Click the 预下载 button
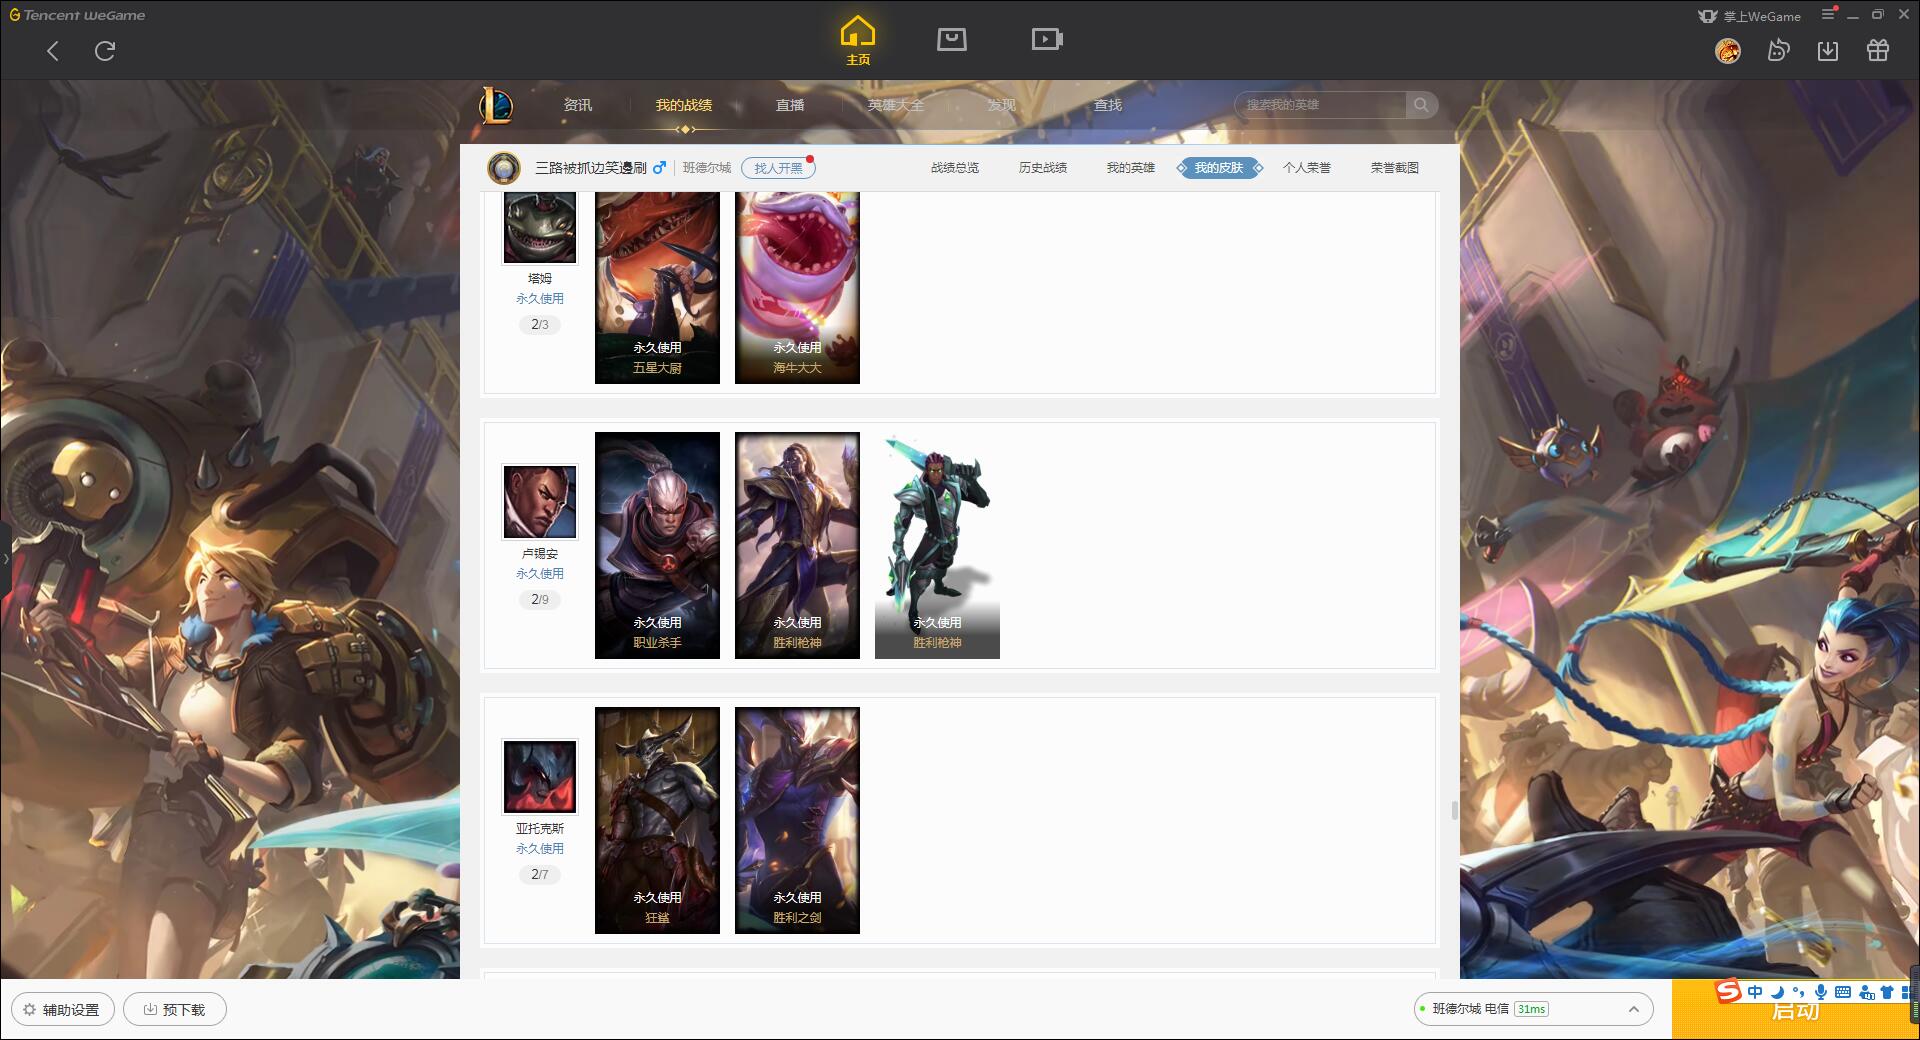 [x=175, y=1009]
